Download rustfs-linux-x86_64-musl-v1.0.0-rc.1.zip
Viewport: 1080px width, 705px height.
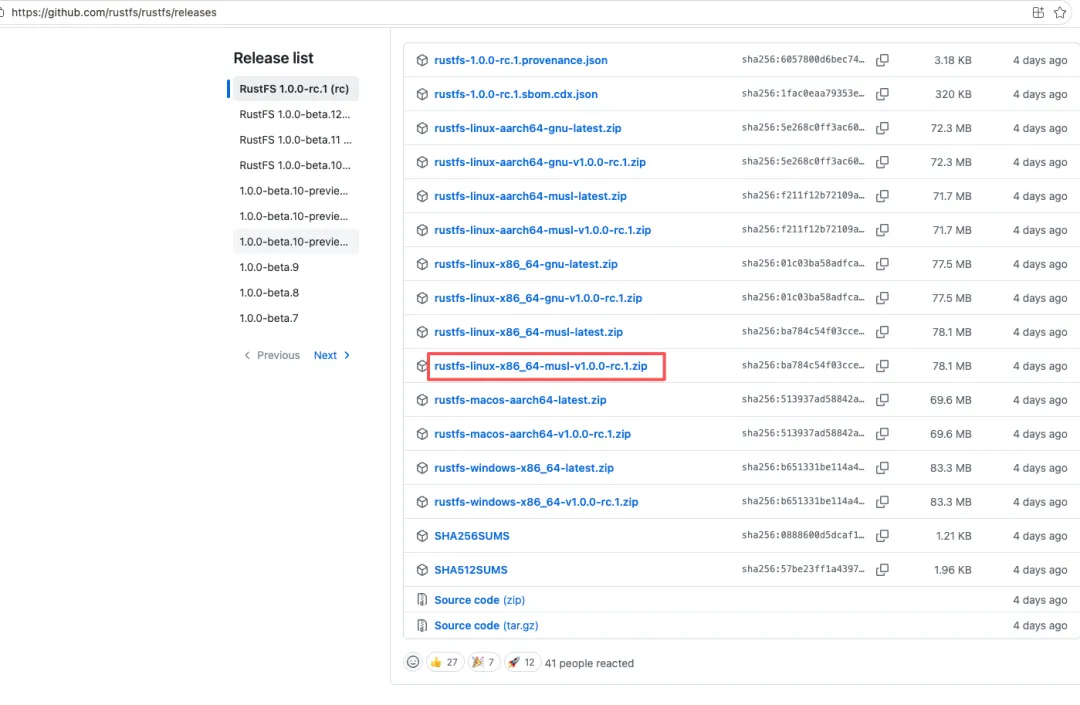point(541,366)
